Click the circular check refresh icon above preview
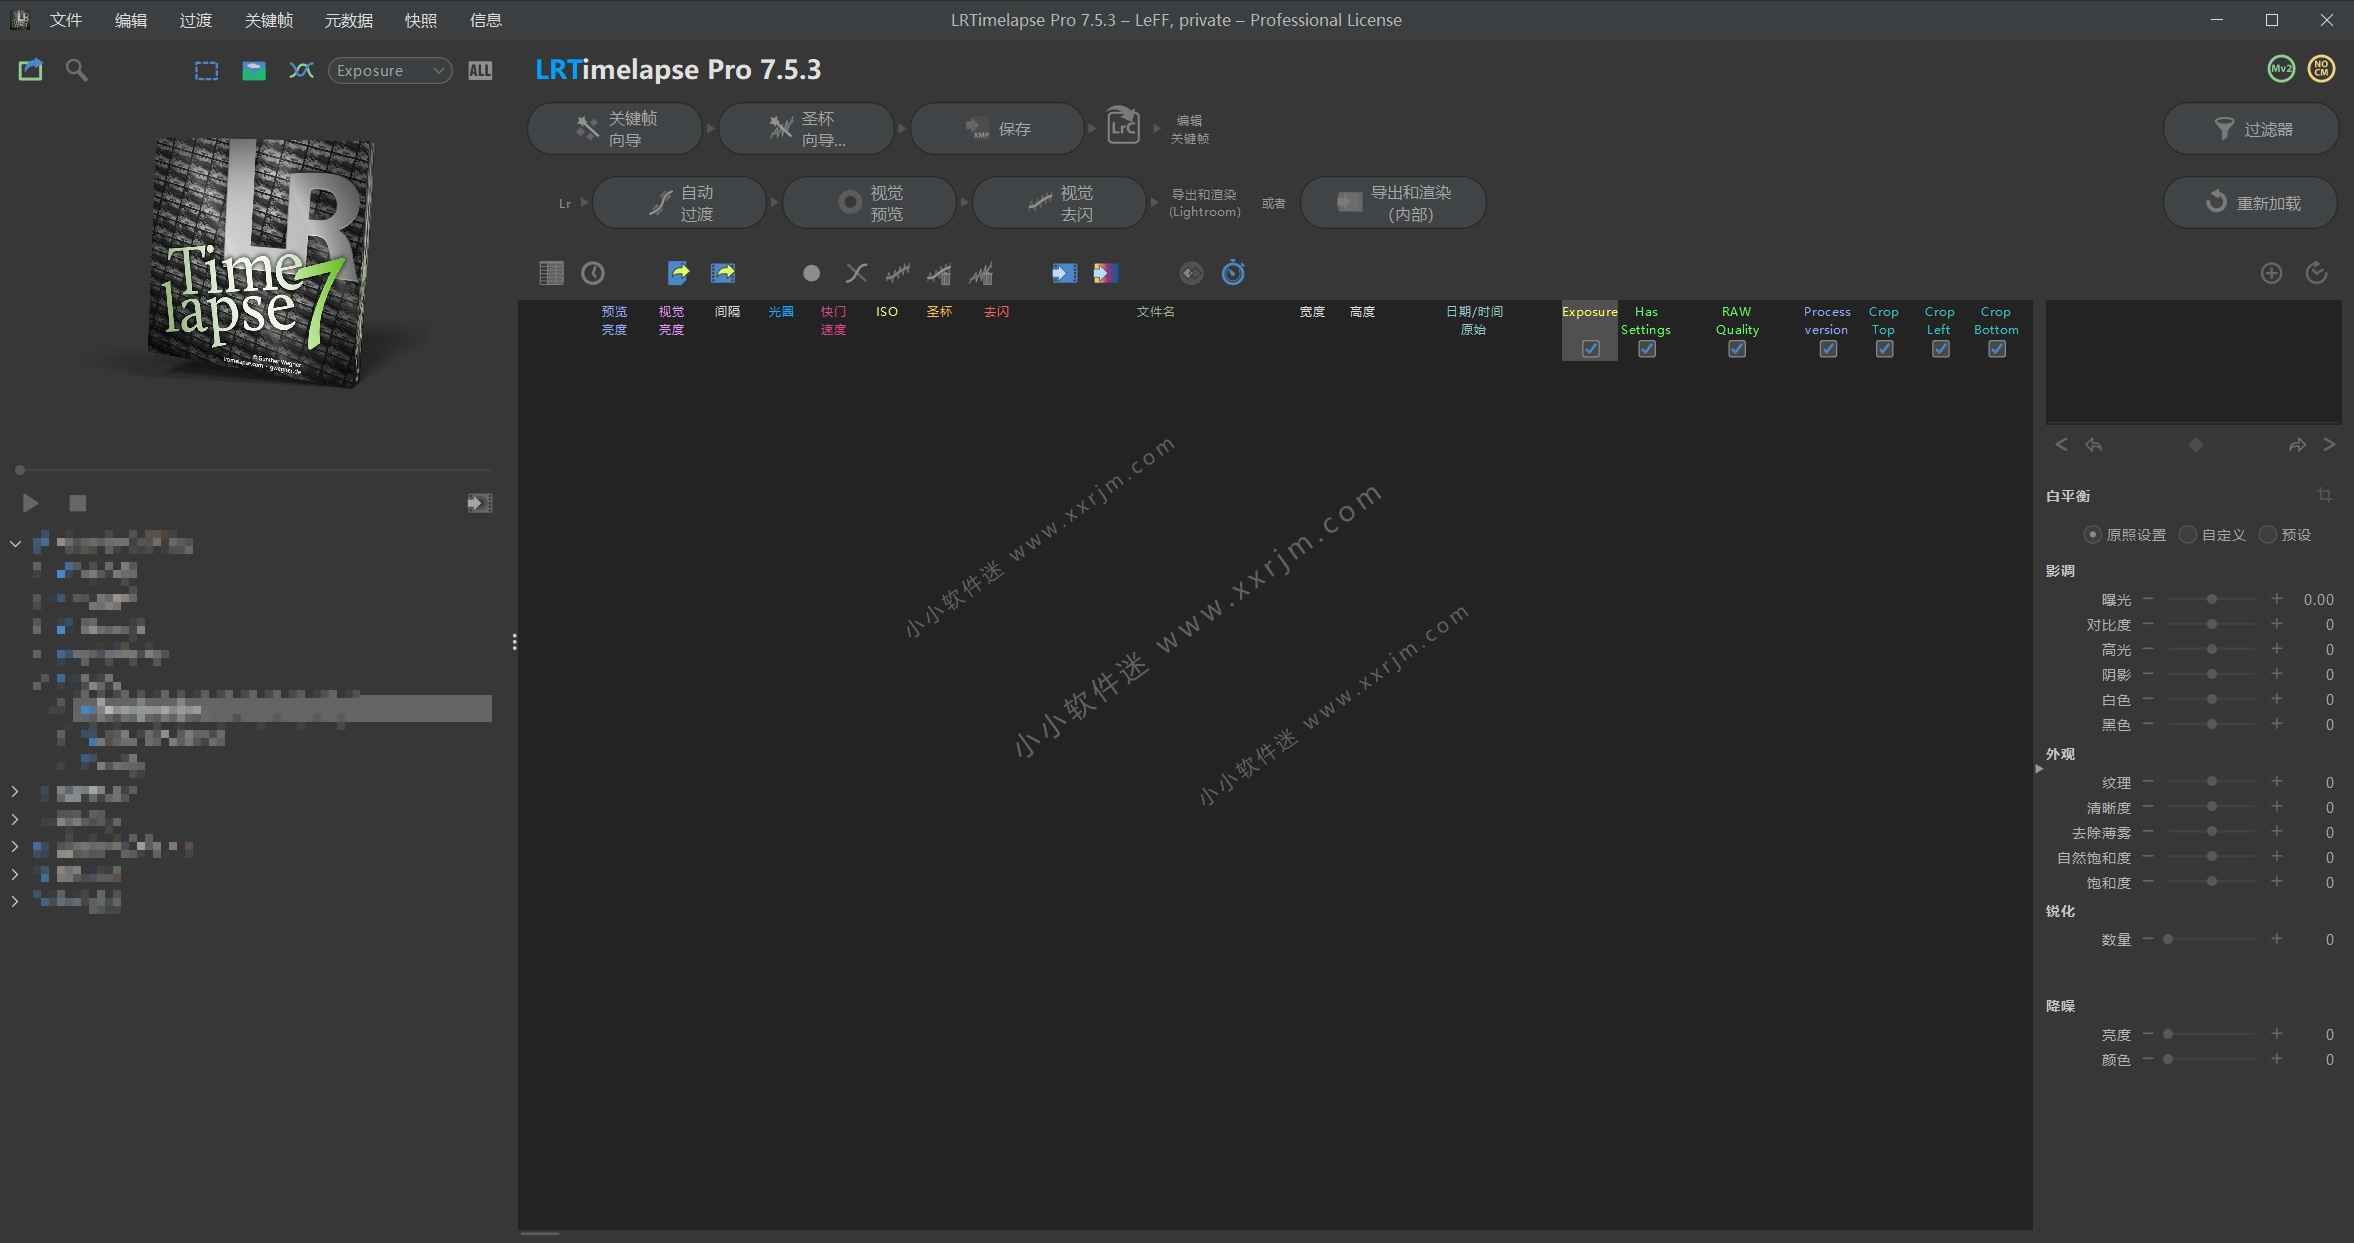The image size is (2354, 1243). tap(2316, 273)
